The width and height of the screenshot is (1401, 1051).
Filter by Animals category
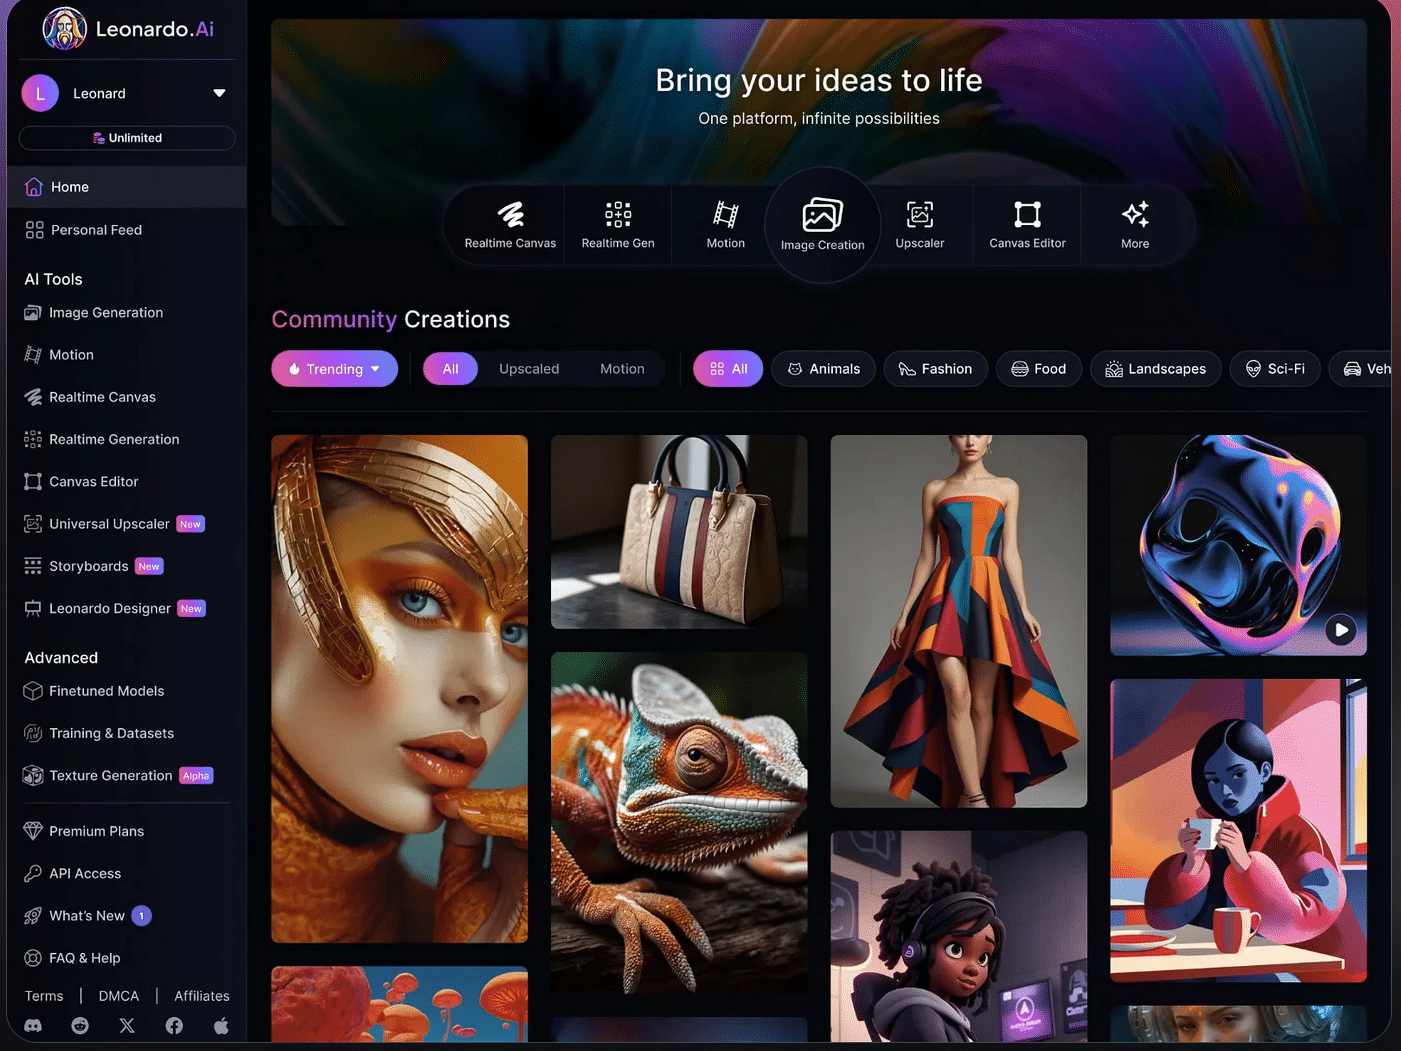[823, 369]
